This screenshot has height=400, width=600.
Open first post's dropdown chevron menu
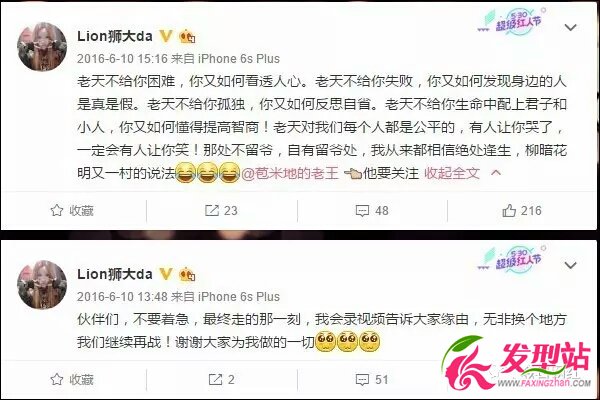point(571,27)
